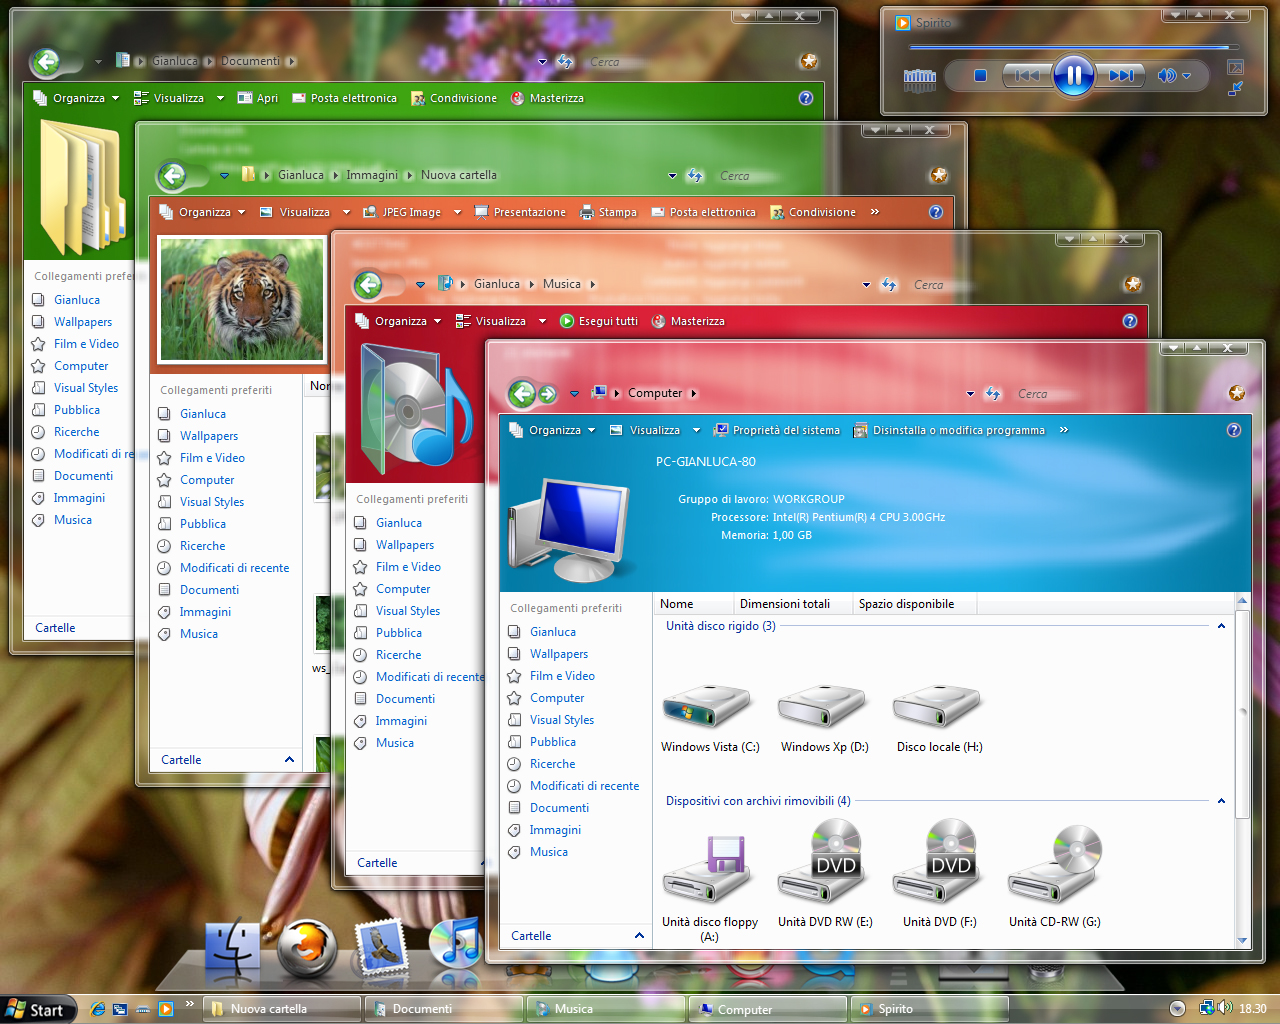The height and width of the screenshot is (1024, 1280).
Task: Collapse the Dispositivi con archivi rimovibili group
Action: 1221,801
